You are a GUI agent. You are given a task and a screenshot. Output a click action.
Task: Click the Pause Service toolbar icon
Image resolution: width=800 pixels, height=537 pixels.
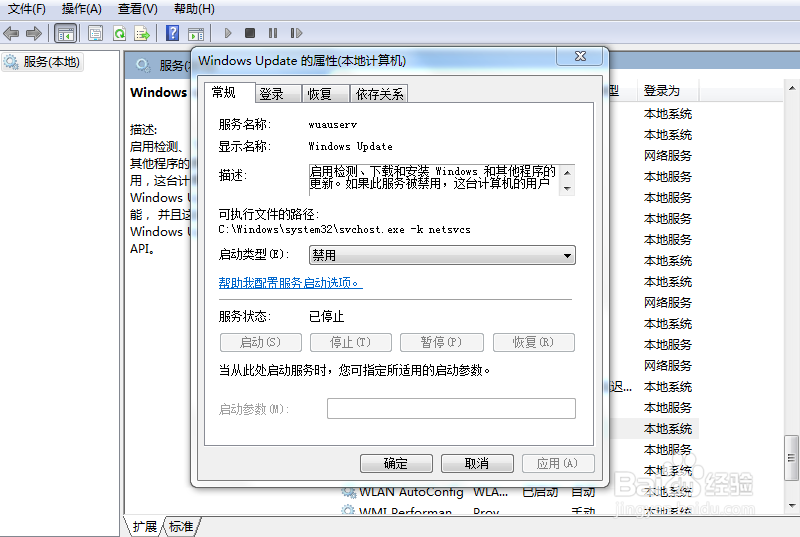[x=273, y=33]
